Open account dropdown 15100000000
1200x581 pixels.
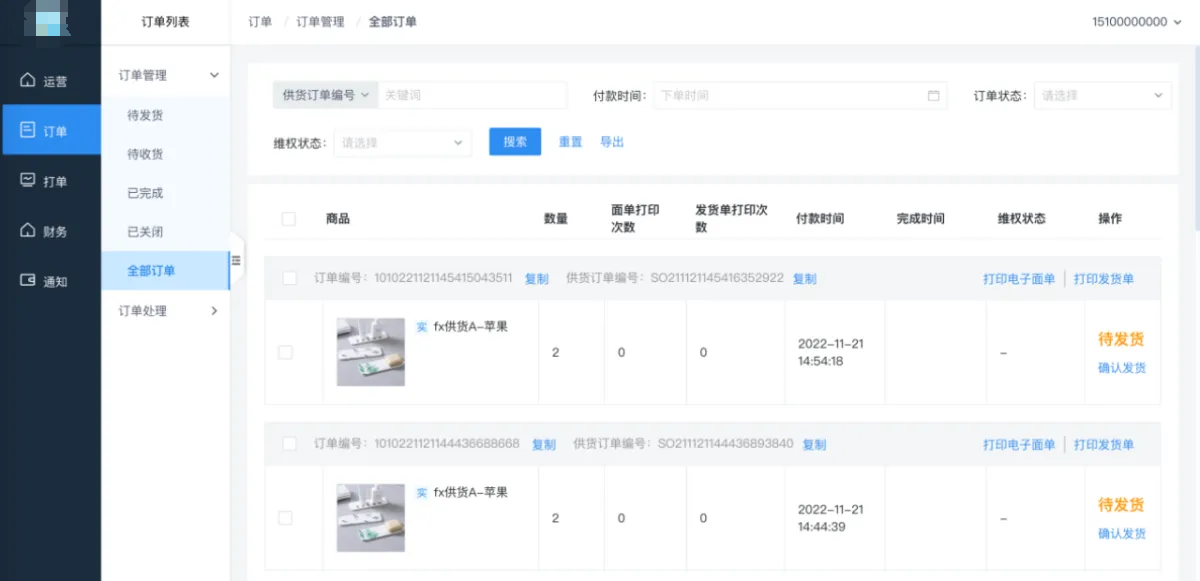click(x=1136, y=22)
